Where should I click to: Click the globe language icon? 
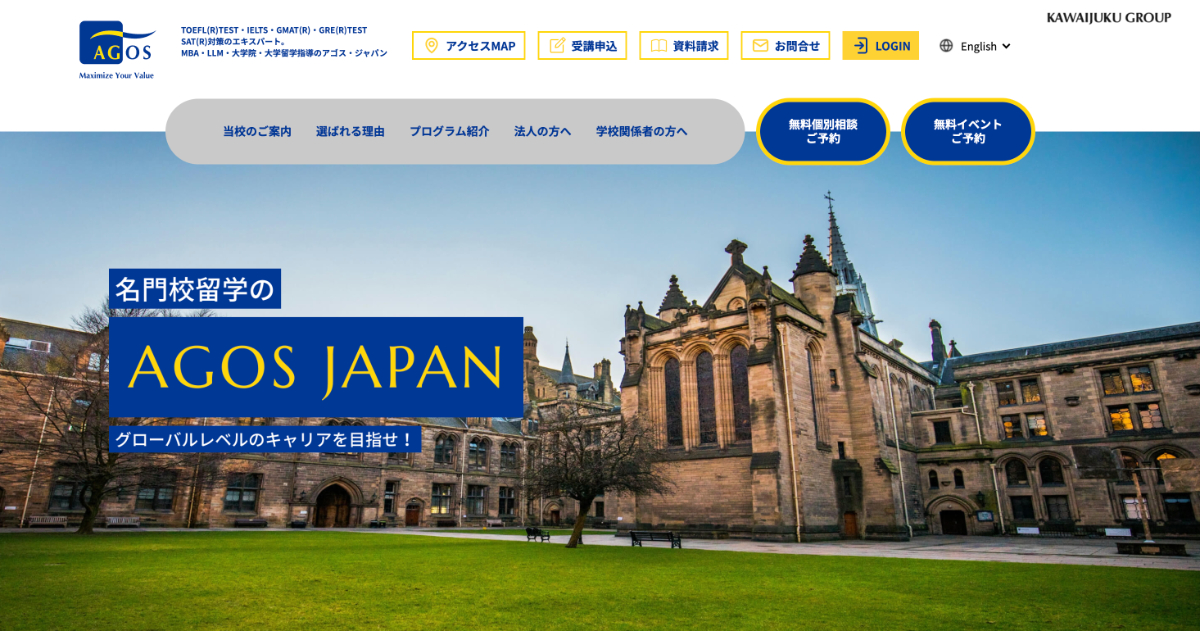[x=946, y=46]
